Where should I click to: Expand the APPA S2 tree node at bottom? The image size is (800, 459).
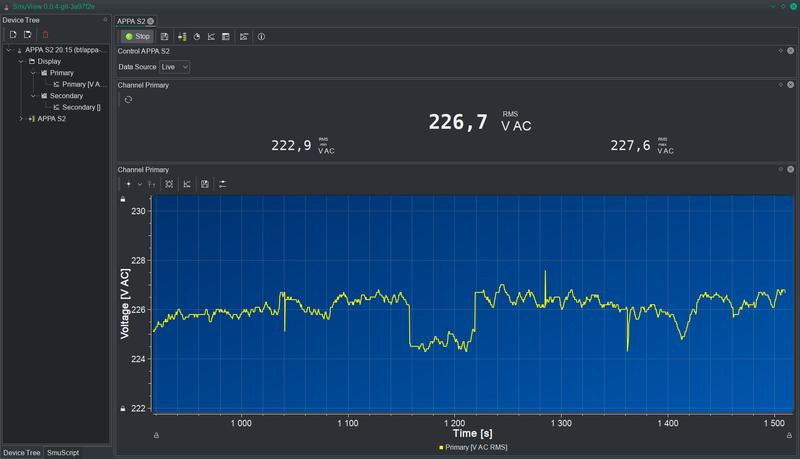[x=20, y=119]
